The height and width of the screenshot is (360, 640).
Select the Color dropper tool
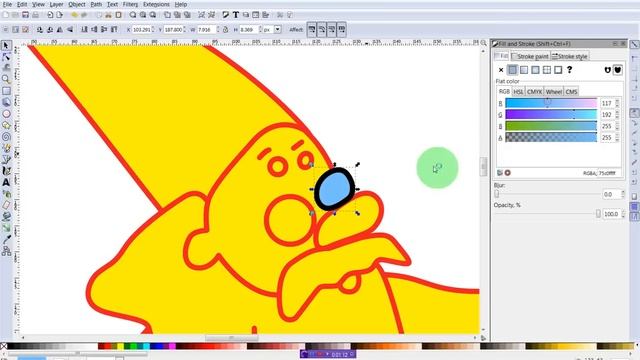pos(6,240)
